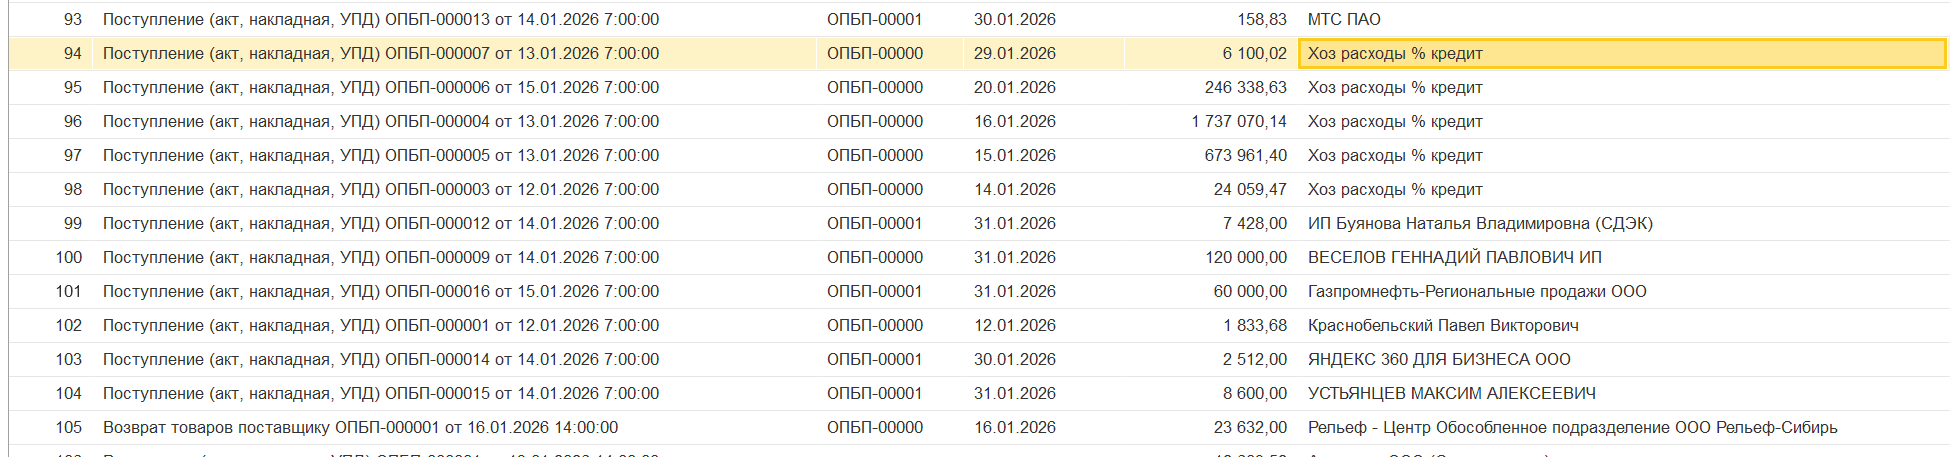
Task: Select document ОПБП-000013 from 14.01.2026 in row 93
Action: [380, 20]
